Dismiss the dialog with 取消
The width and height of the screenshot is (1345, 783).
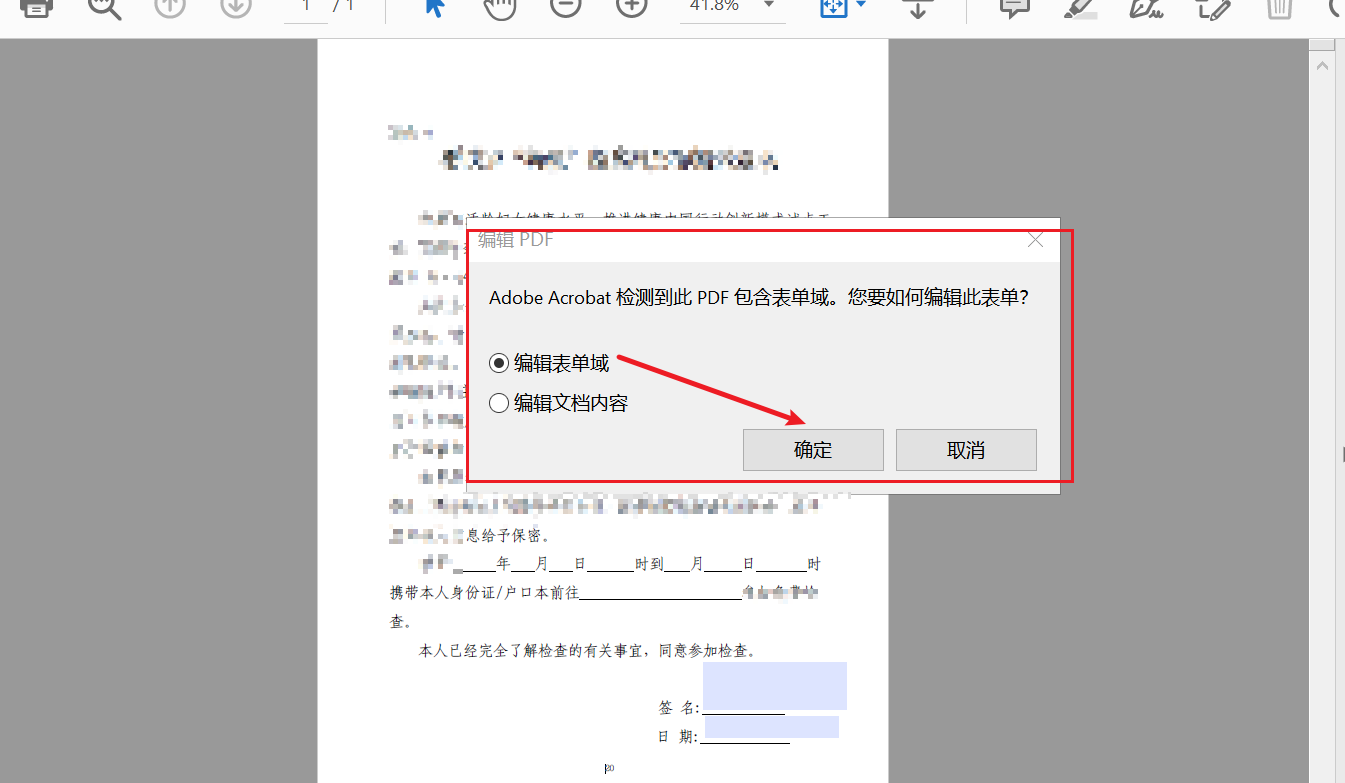pos(966,450)
